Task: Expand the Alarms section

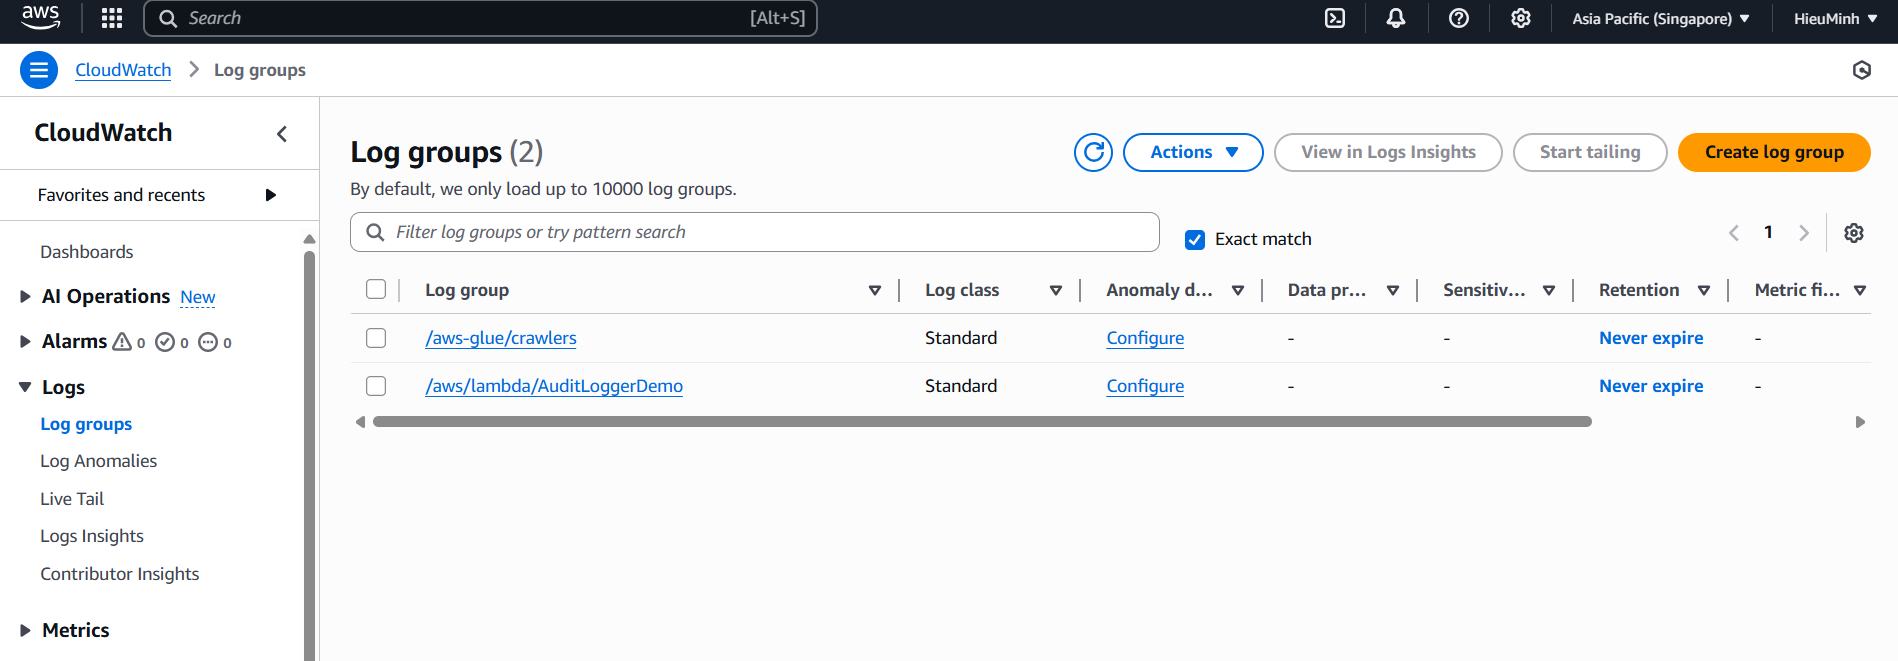Action: [25, 342]
